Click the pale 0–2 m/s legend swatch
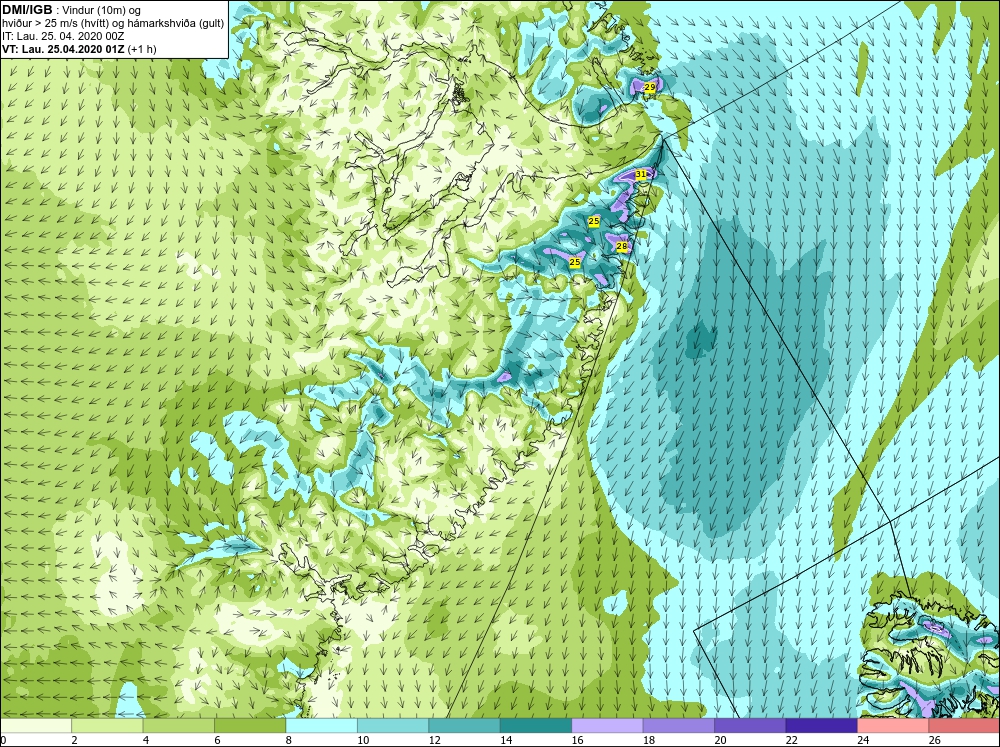This screenshot has width=1000, height=747. pyautogui.click(x=36, y=725)
